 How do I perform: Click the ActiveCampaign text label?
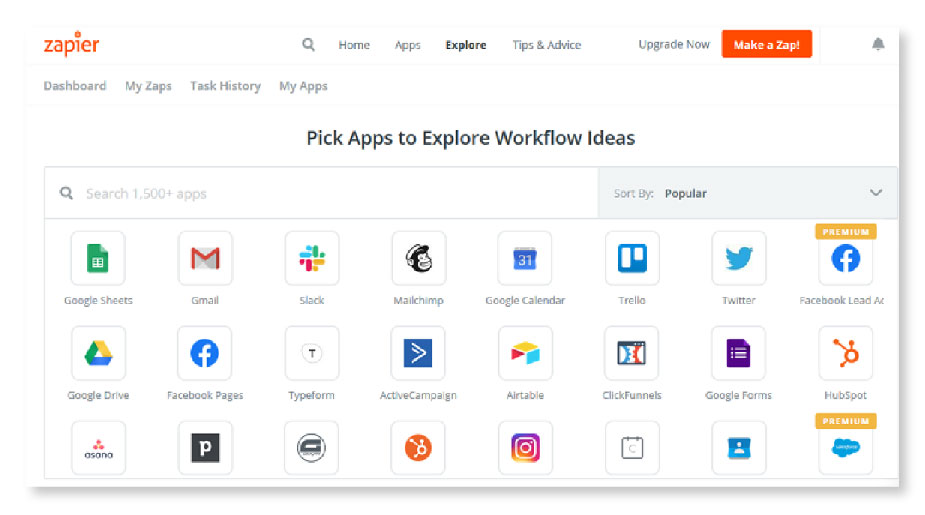coord(418,395)
